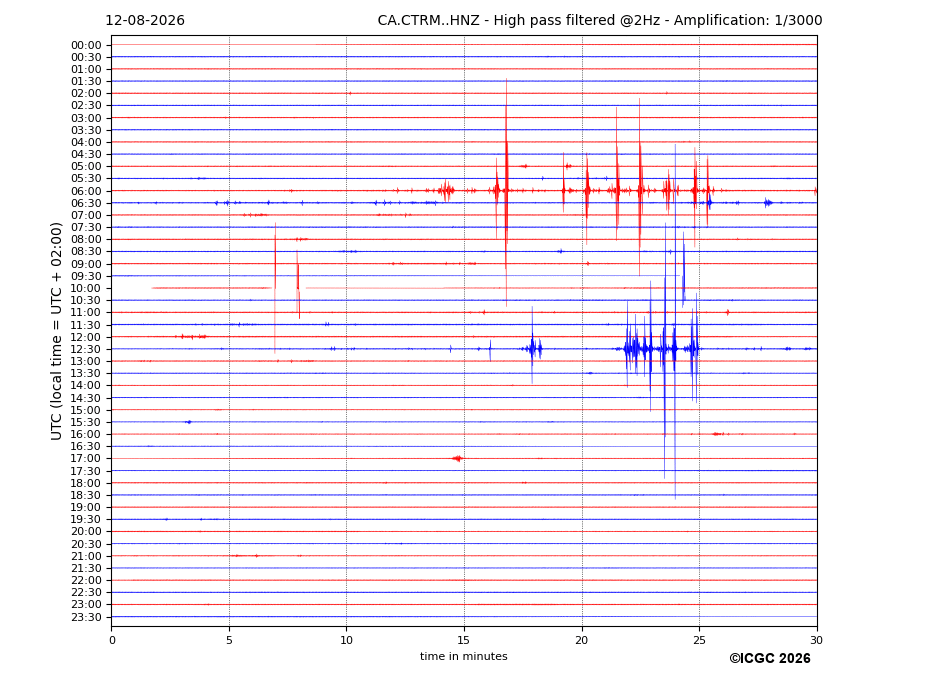Click the x-axis tick label 0

(112, 640)
